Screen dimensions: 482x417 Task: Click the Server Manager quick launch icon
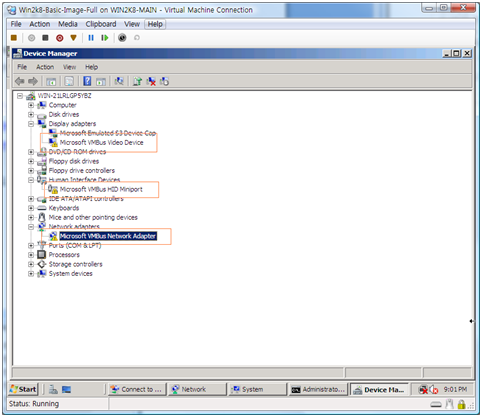[x=53, y=389]
